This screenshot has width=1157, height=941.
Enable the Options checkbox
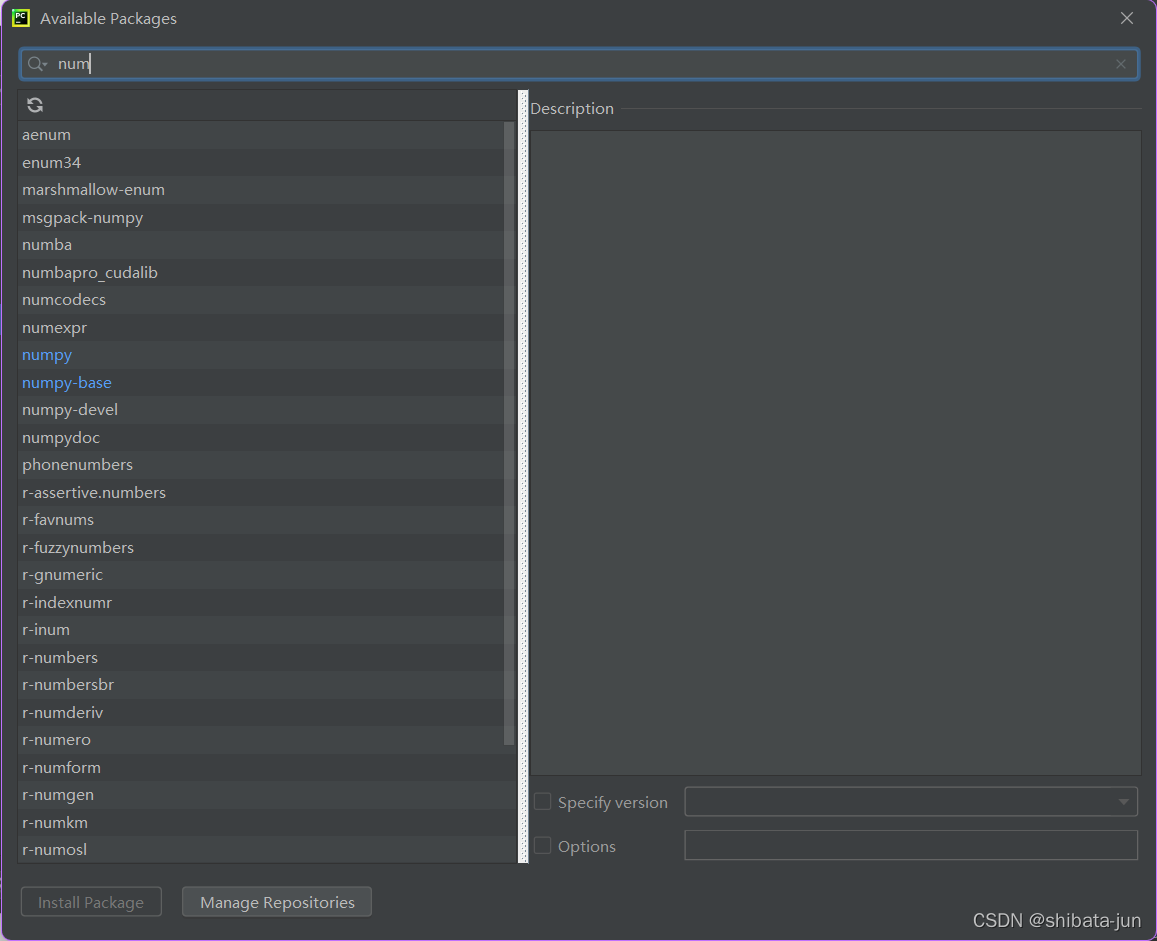543,845
